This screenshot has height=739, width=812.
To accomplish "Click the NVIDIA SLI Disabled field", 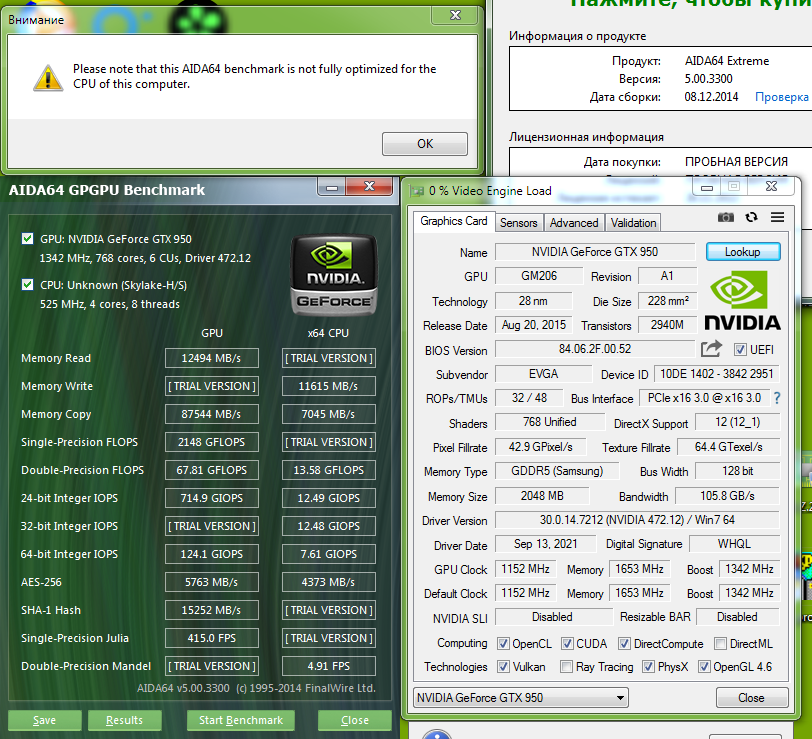I will pos(553,617).
